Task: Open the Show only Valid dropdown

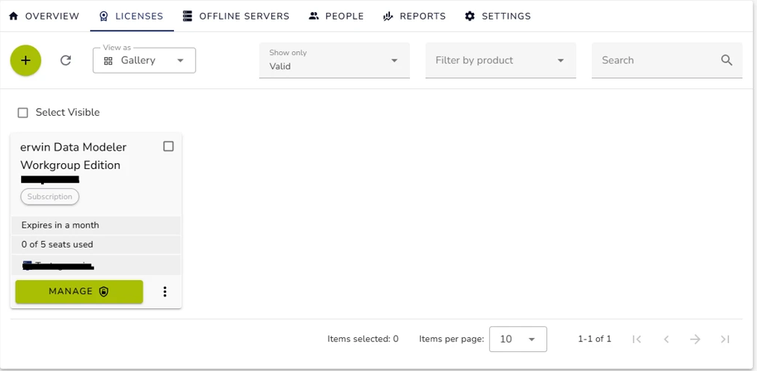Action: pos(335,60)
